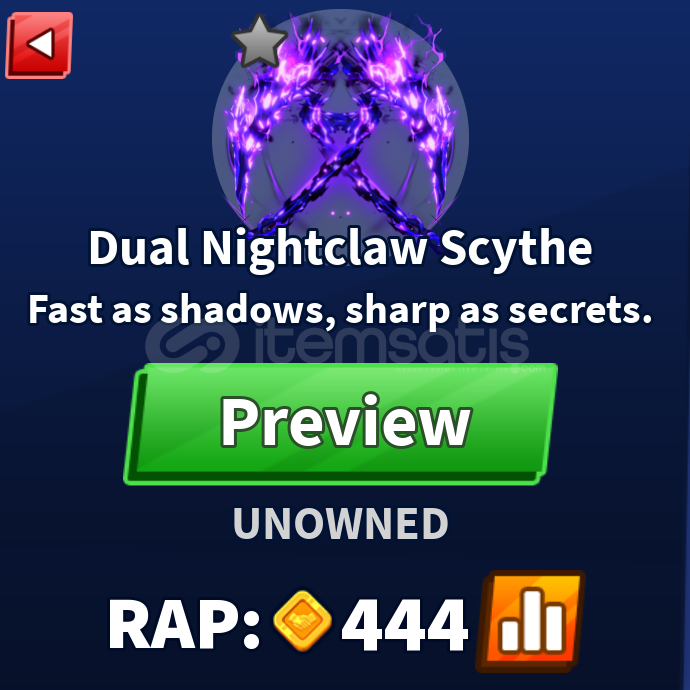690x690 pixels.
Task: Preview the Dual Nightclaw Scythe
Action: coord(341,424)
